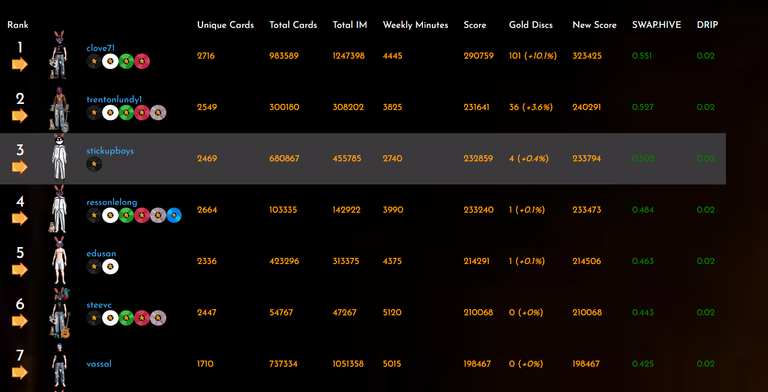
Task: Open ressonlelong's profile link
Action: (x=112, y=202)
